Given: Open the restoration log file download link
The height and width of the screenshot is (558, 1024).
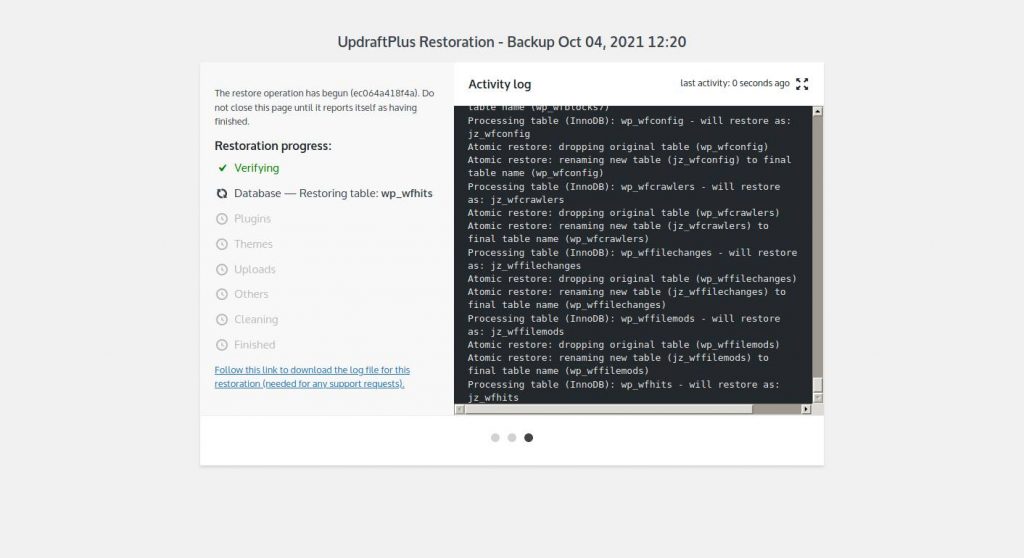Looking at the screenshot, I should click(x=312, y=377).
